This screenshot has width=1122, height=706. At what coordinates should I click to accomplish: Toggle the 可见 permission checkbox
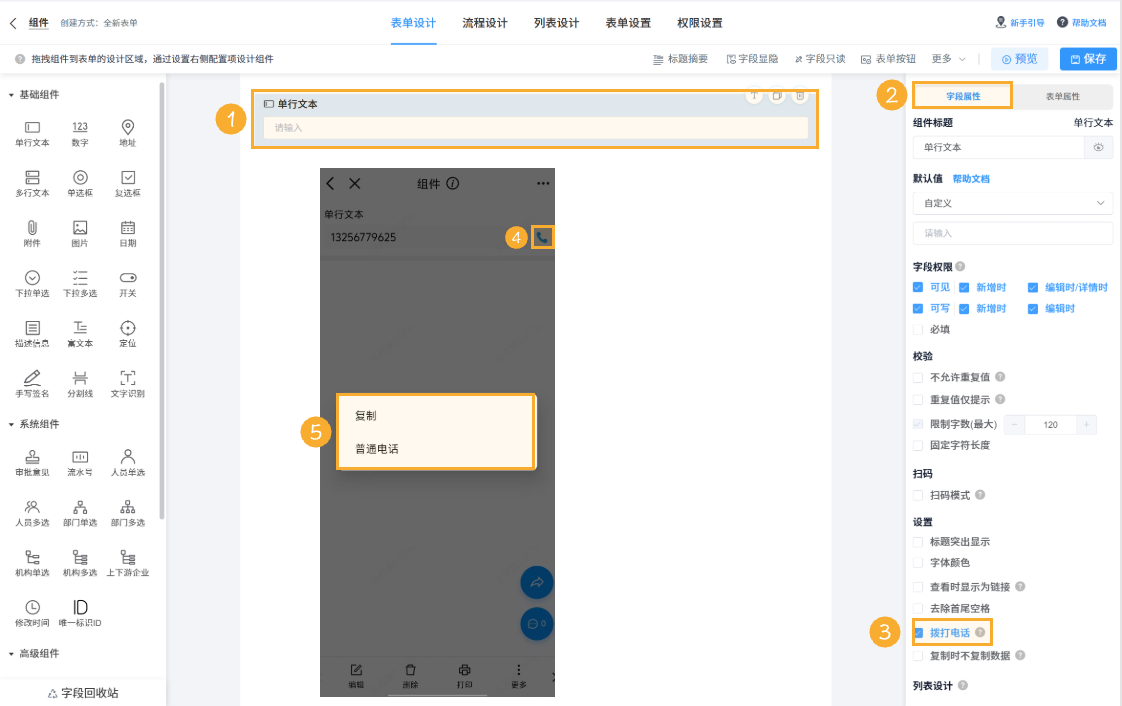coord(918,288)
